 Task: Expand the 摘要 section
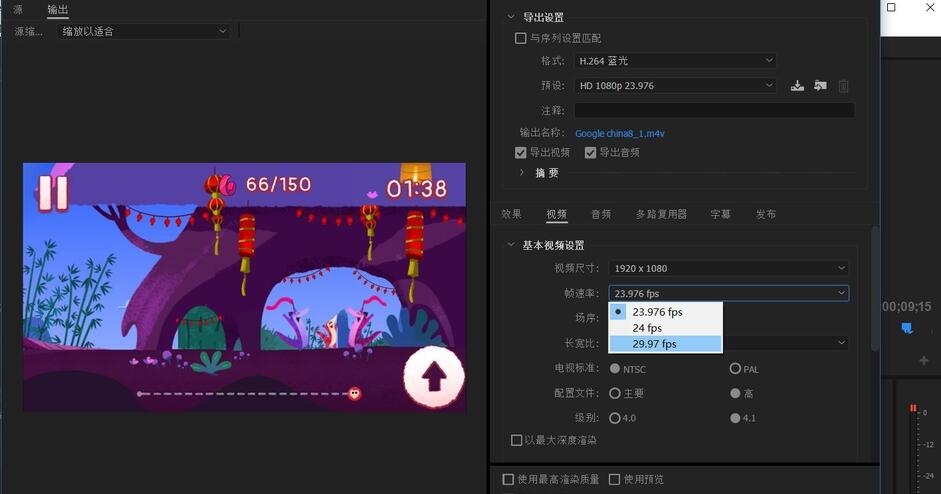[x=522, y=172]
